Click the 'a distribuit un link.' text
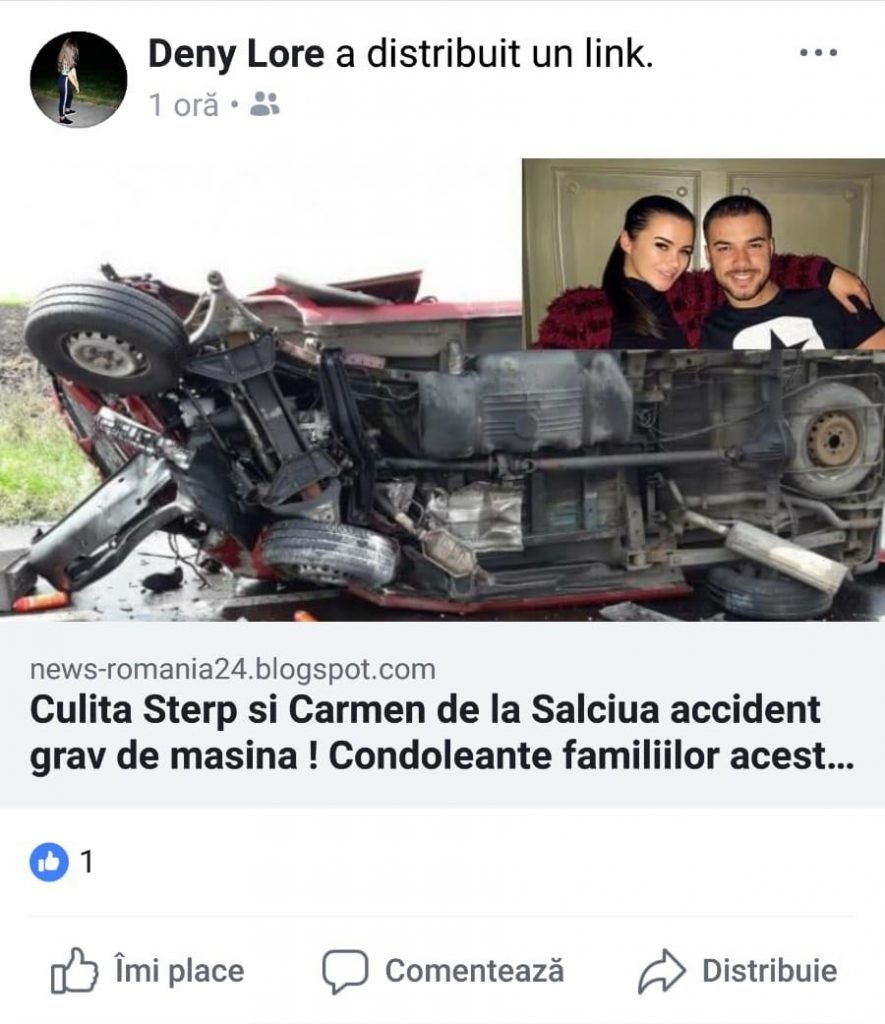885x1024 pixels. tap(494, 54)
